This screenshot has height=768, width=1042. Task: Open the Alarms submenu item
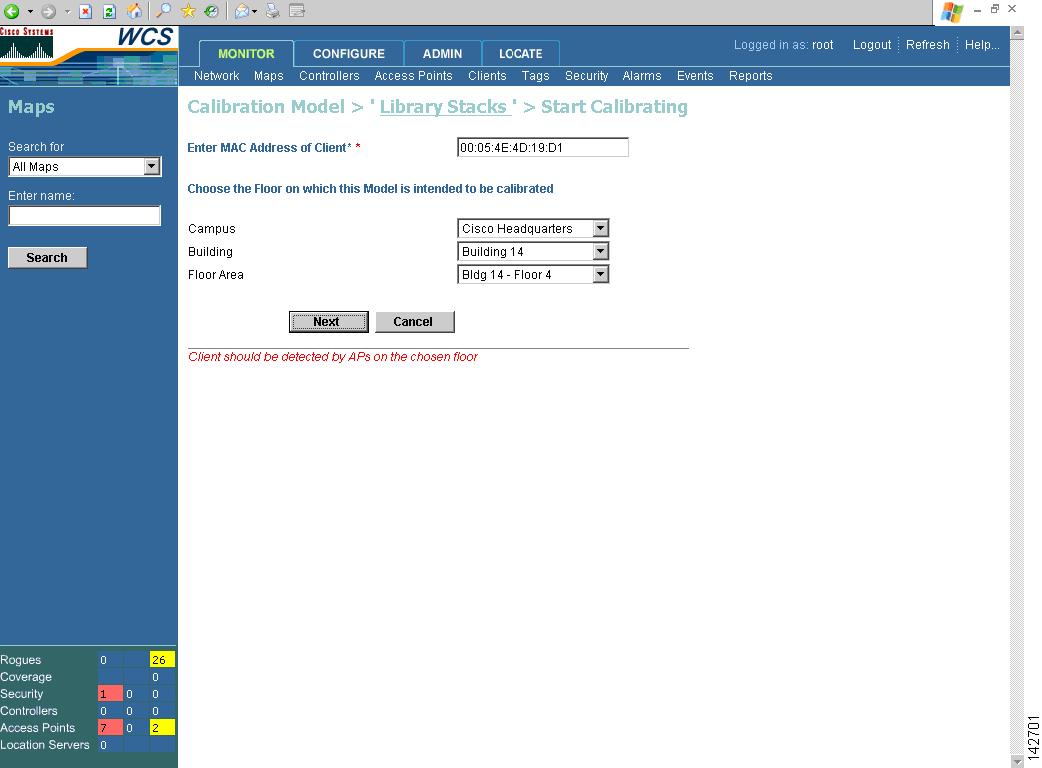pyautogui.click(x=642, y=76)
